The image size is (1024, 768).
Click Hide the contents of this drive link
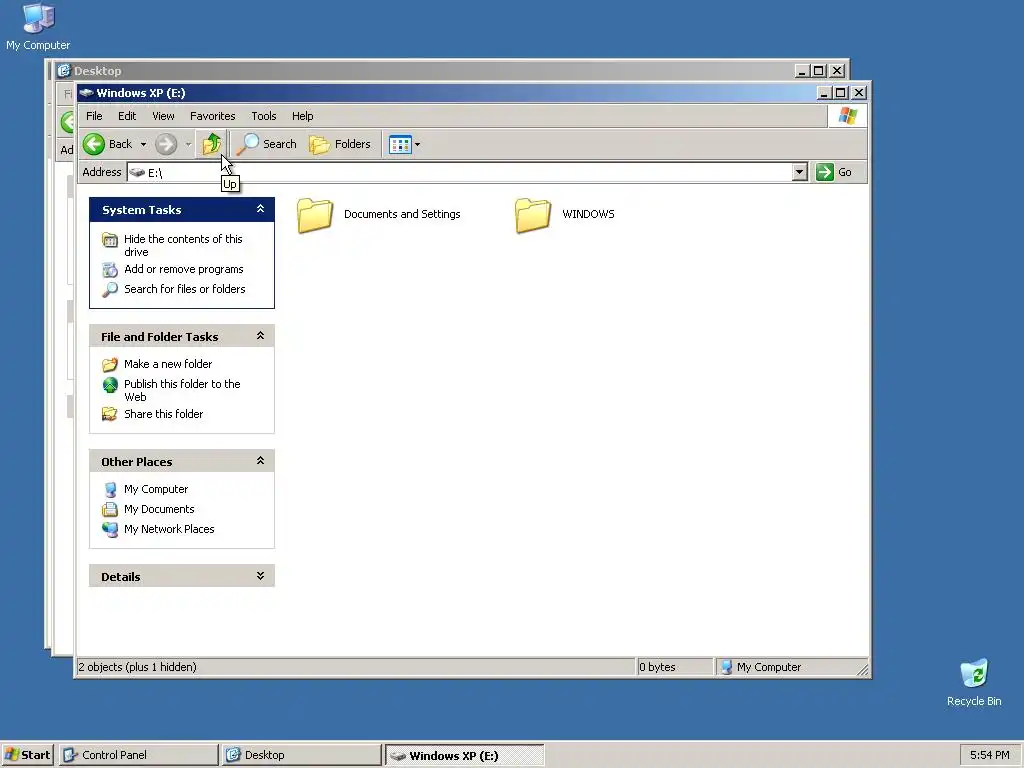point(183,246)
